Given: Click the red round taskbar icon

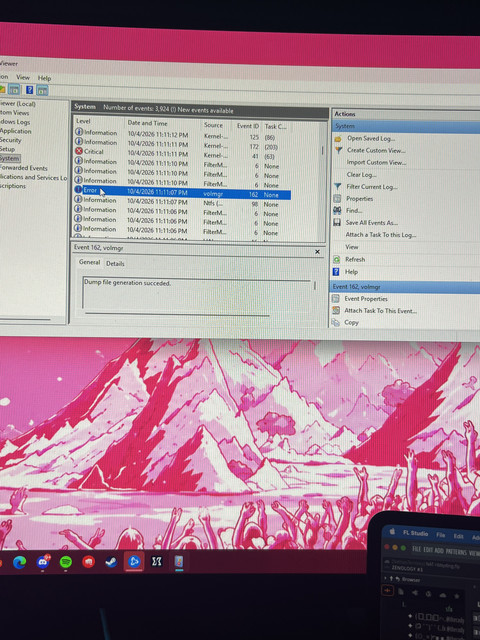Looking at the screenshot, I should [89, 562].
